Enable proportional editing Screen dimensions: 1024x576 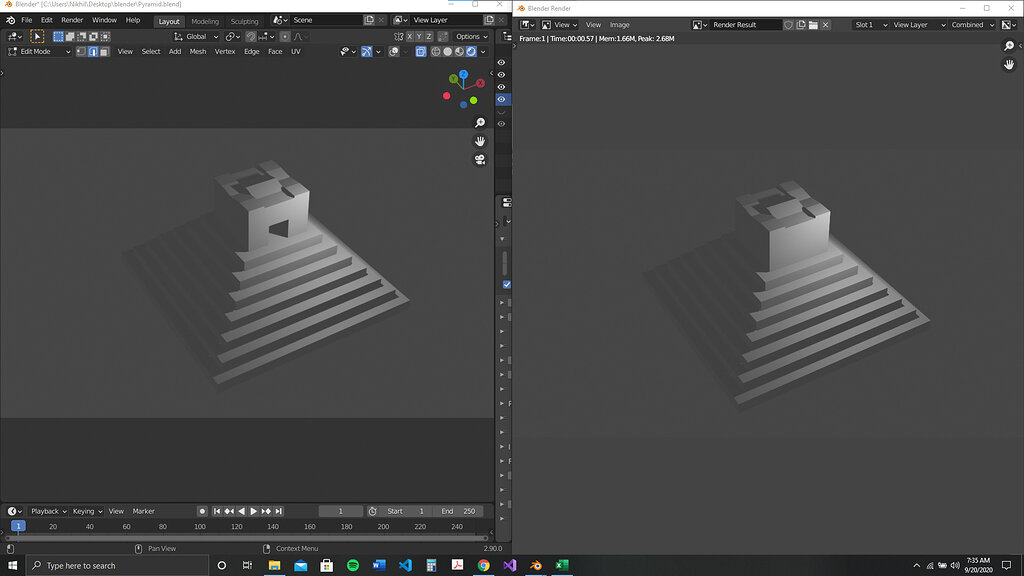pyautogui.click(x=285, y=37)
